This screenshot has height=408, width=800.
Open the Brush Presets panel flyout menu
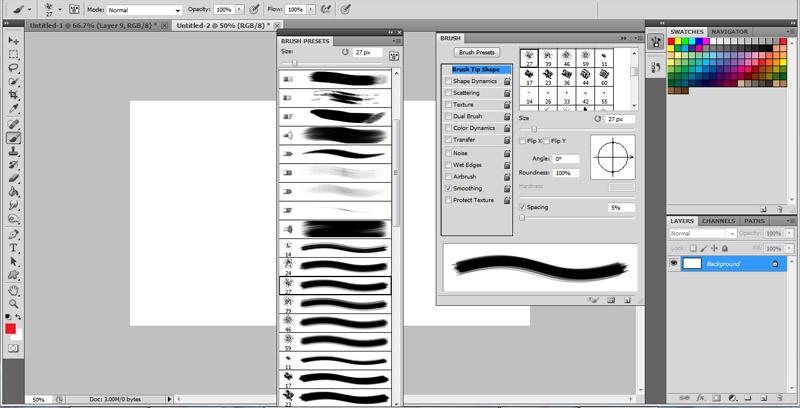coord(396,41)
